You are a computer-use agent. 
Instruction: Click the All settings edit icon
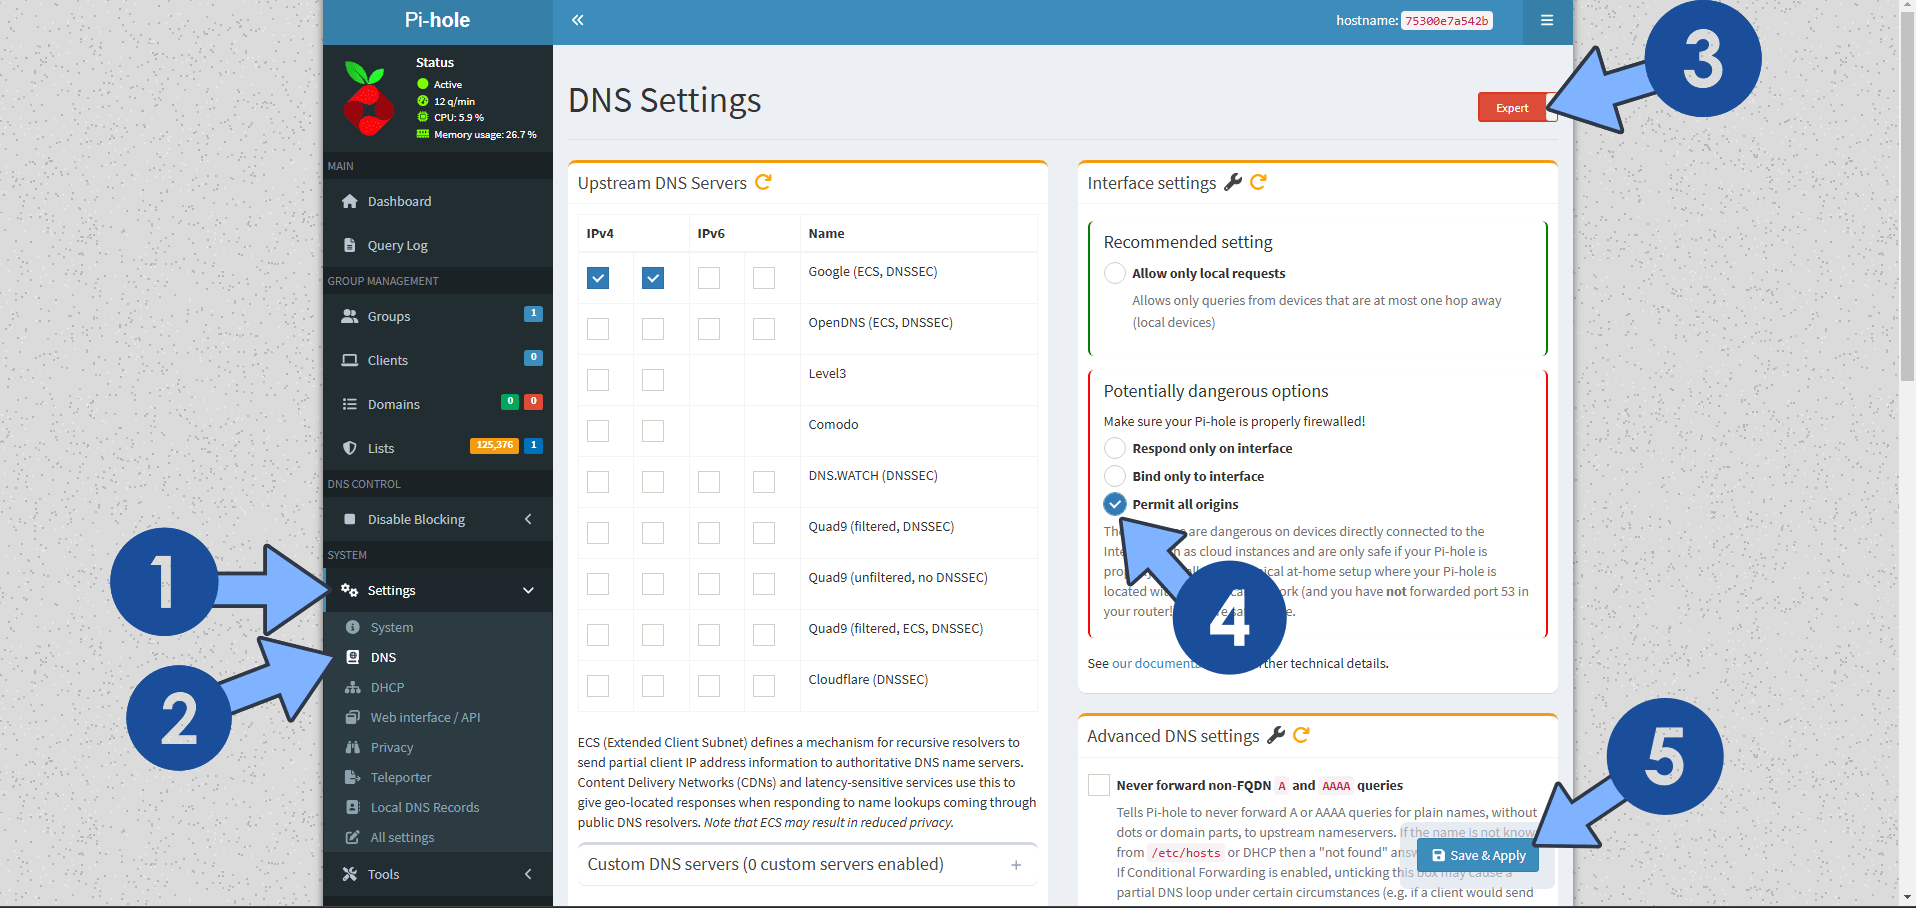tap(353, 837)
